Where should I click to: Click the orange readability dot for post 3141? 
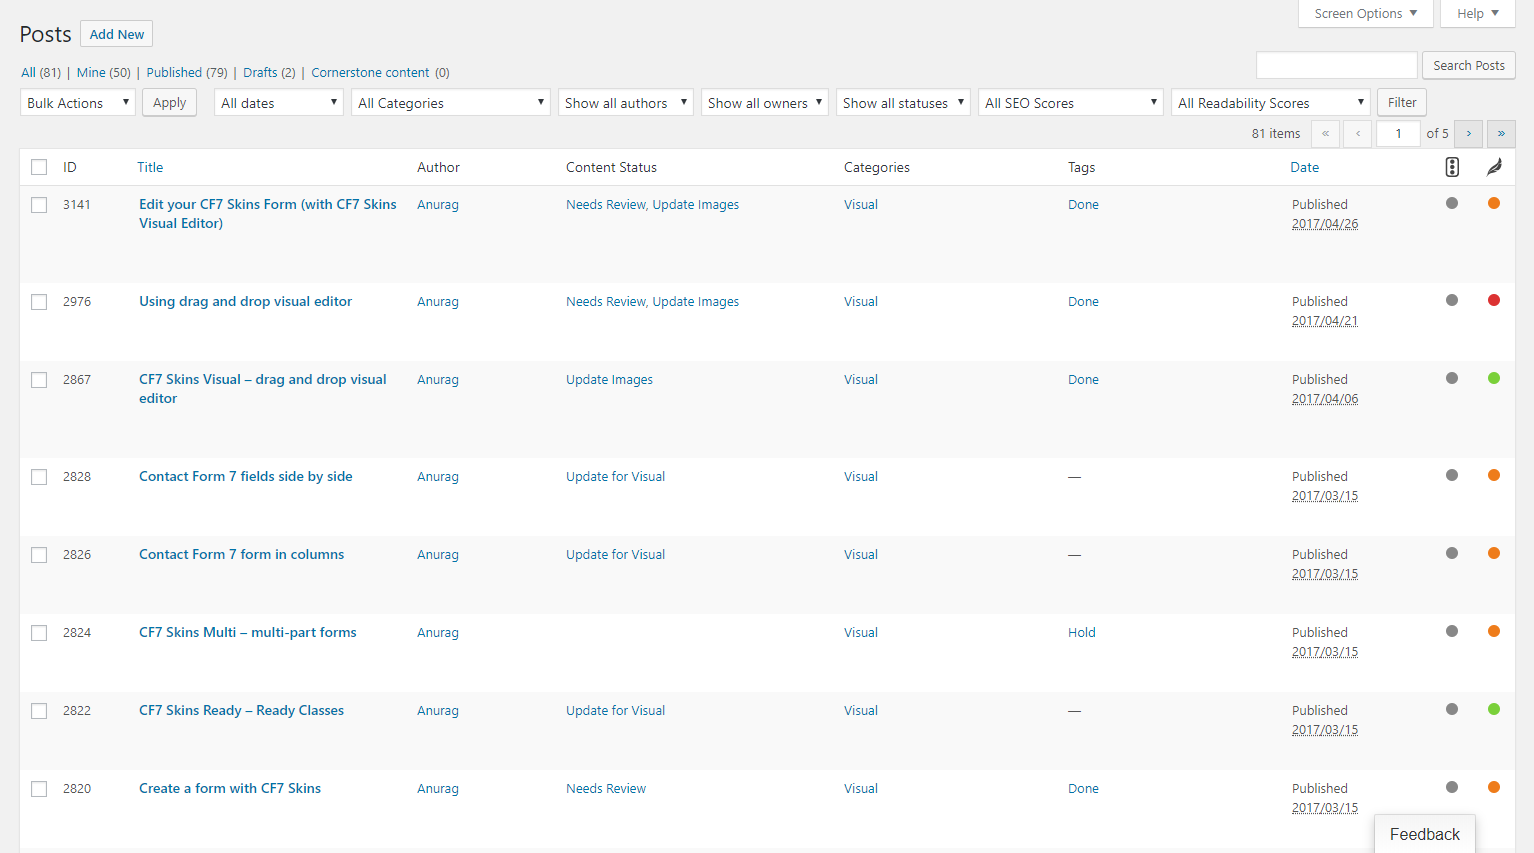(x=1494, y=203)
